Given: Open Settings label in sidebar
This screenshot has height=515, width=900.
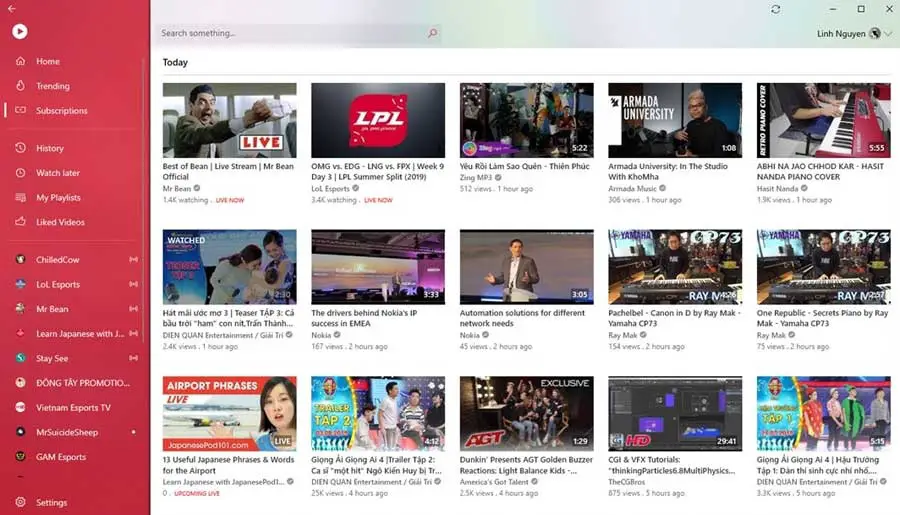Looking at the screenshot, I should coord(51,502).
